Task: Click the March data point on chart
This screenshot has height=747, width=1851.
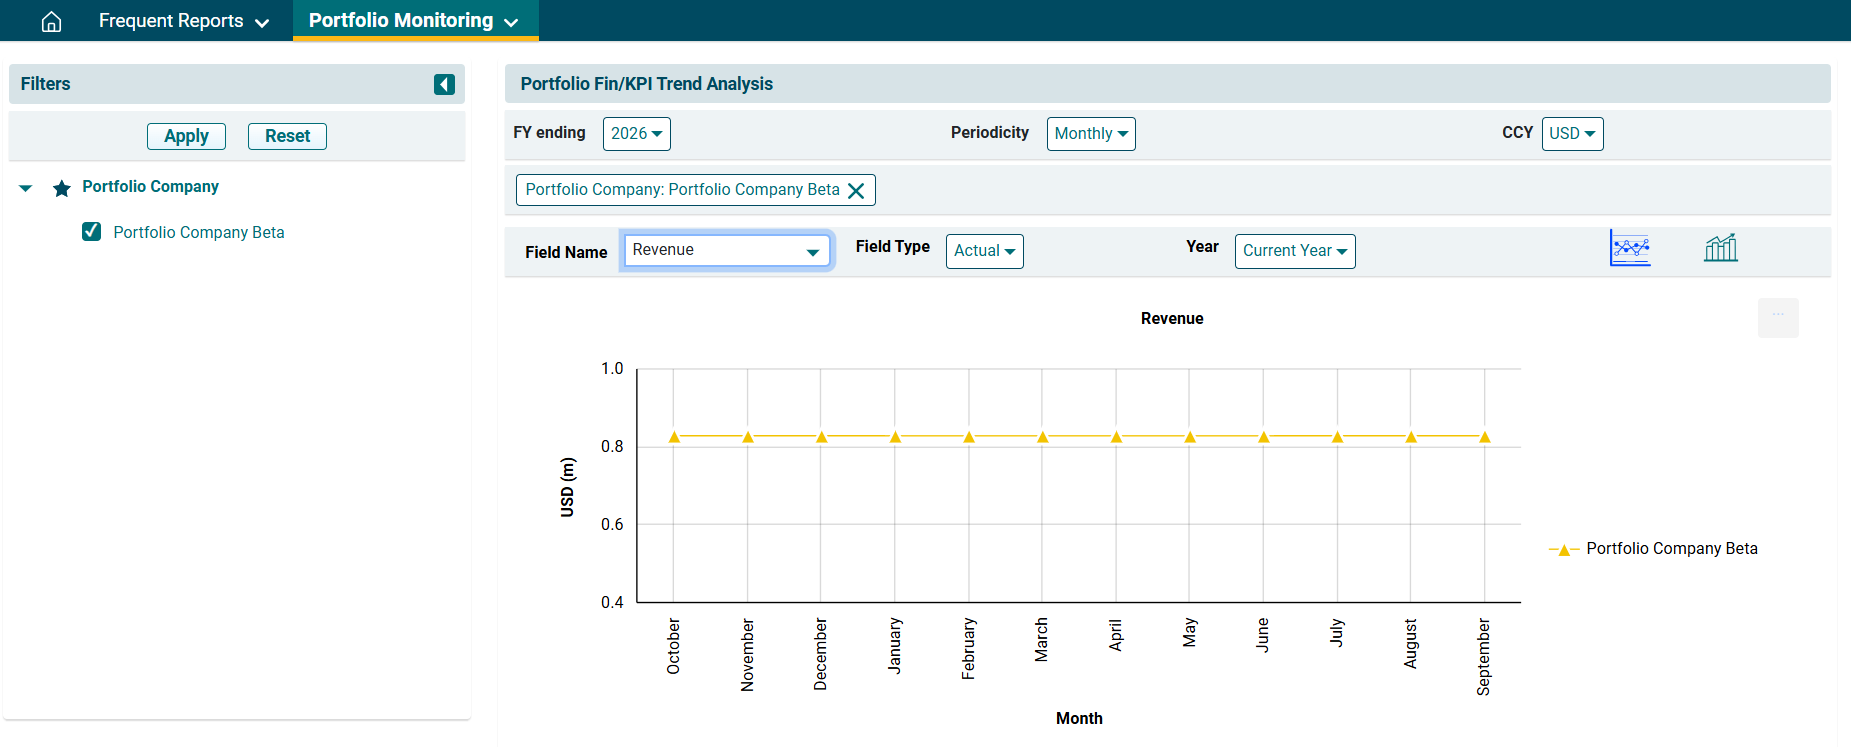Action: click(1042, 437)
